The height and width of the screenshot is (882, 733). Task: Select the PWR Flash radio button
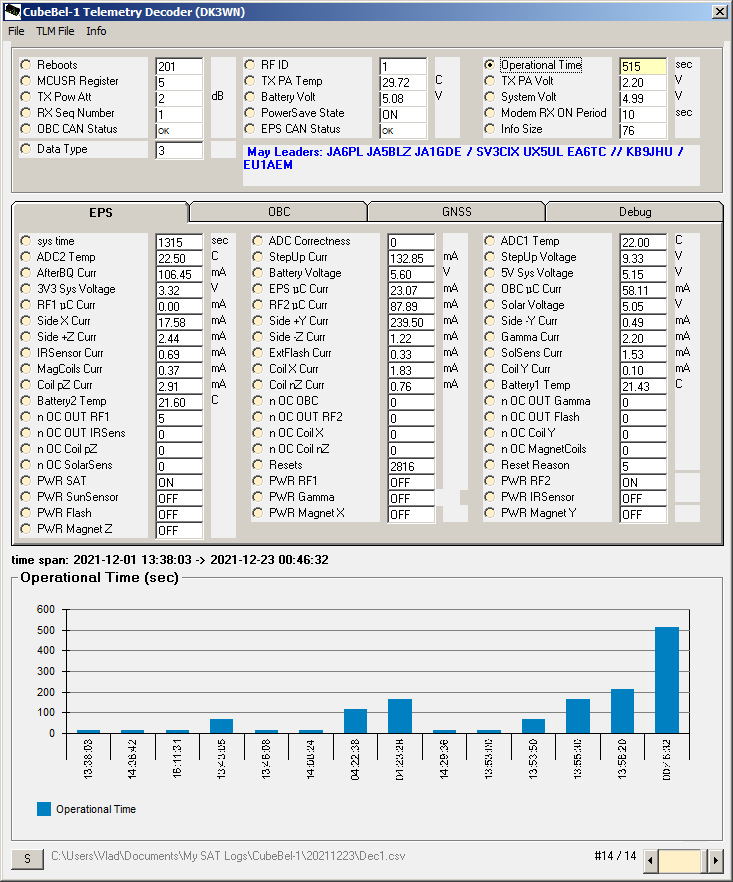tap(26, 513)
